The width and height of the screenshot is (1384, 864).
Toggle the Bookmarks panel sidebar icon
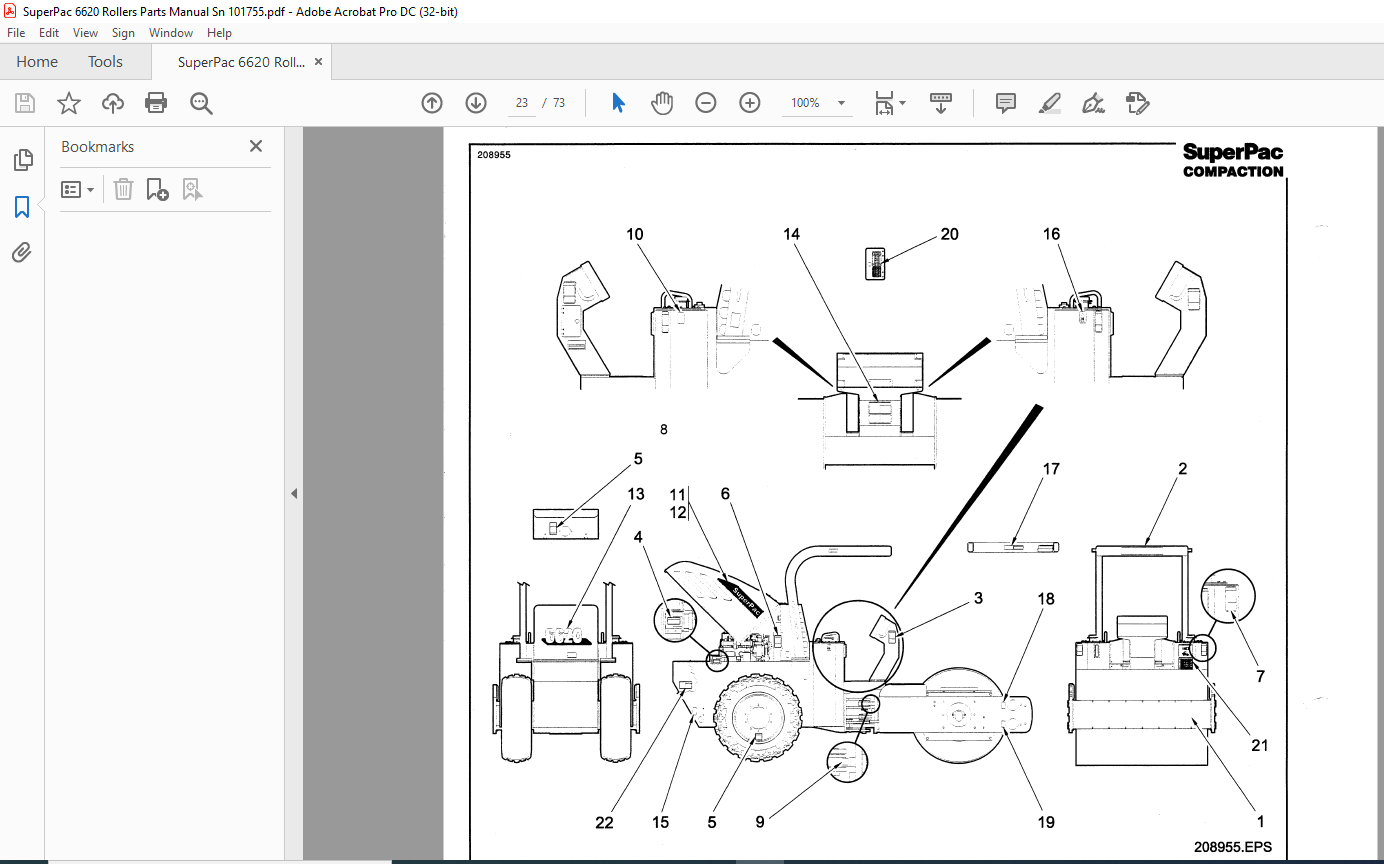point(22,207)
